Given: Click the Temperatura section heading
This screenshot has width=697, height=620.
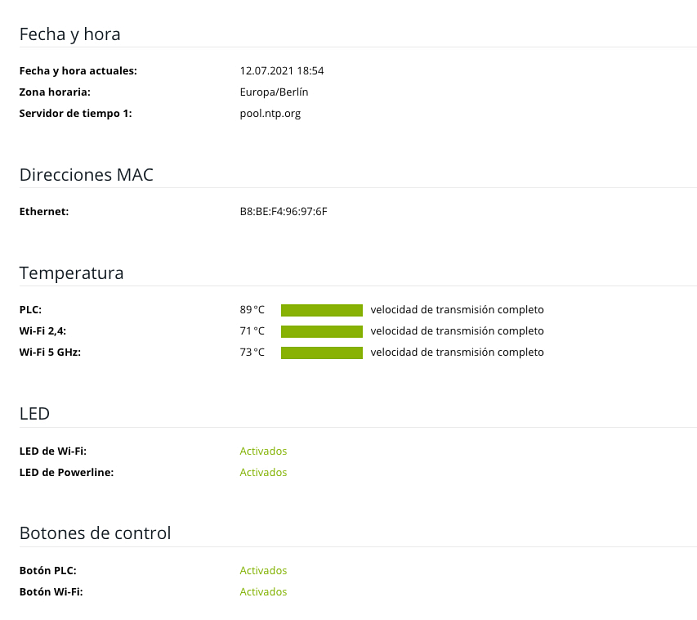Looking at the screenshot, I should 72,273.
